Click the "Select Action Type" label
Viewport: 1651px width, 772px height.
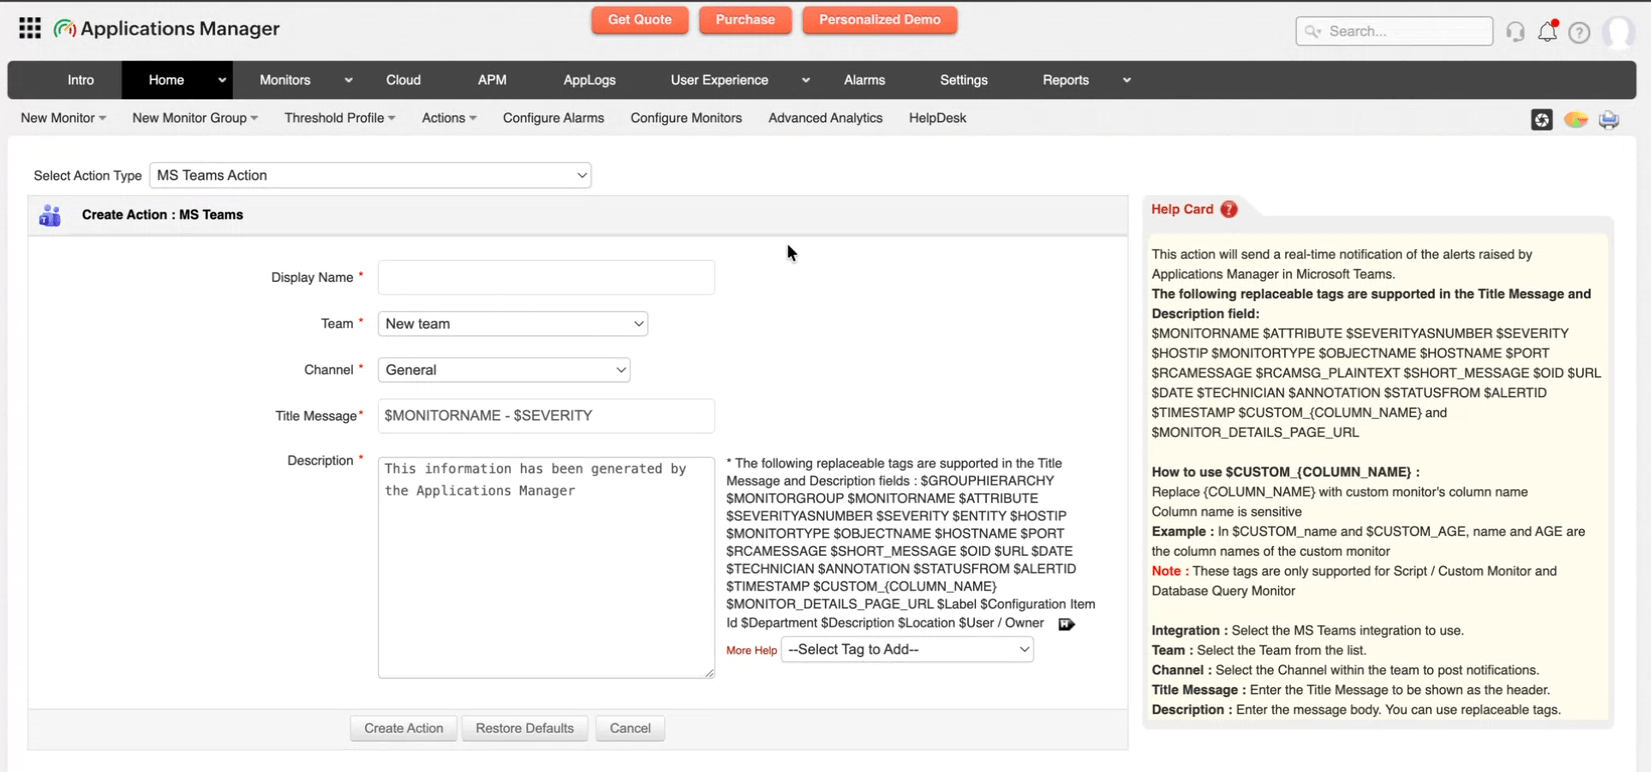[88, 176]
